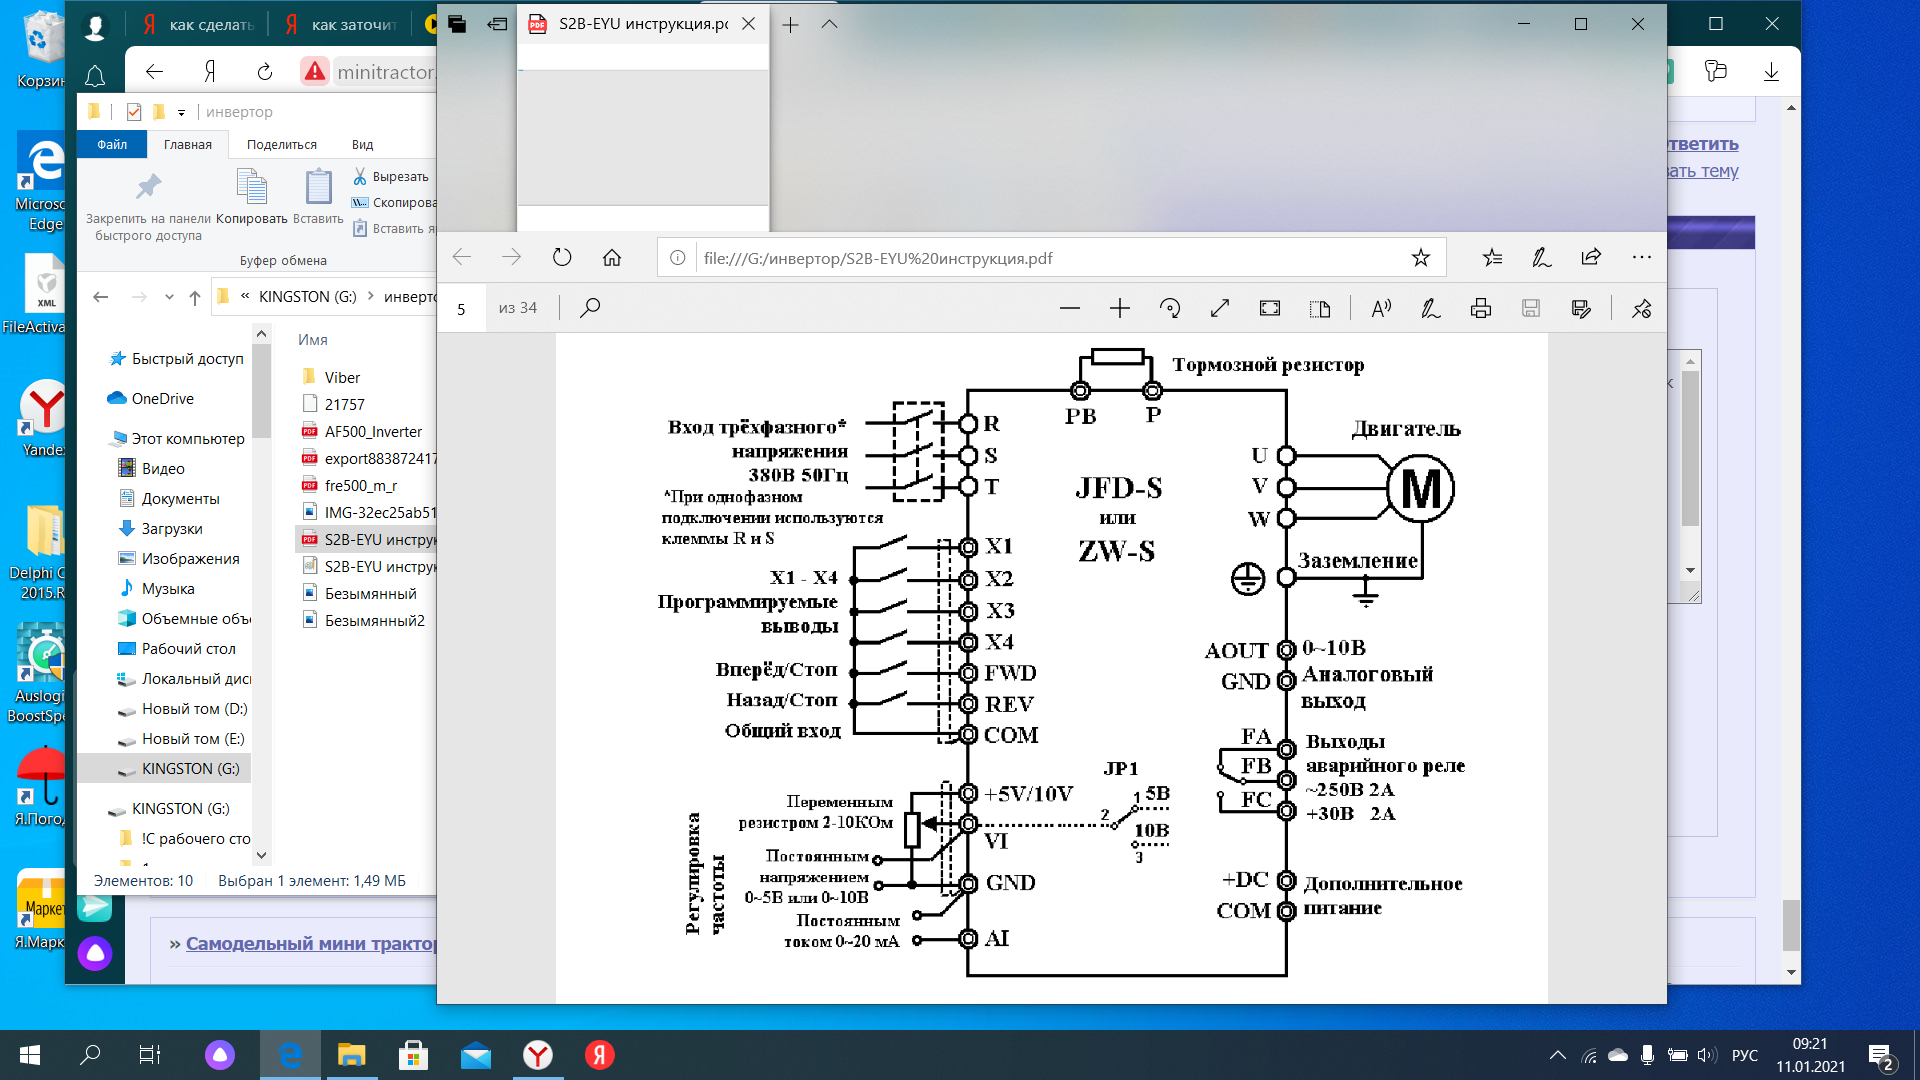Image resolution: width=1920 pixels, height=1080 pixels.
Task: Open the notification action center
Action: click(1880, 1056)
